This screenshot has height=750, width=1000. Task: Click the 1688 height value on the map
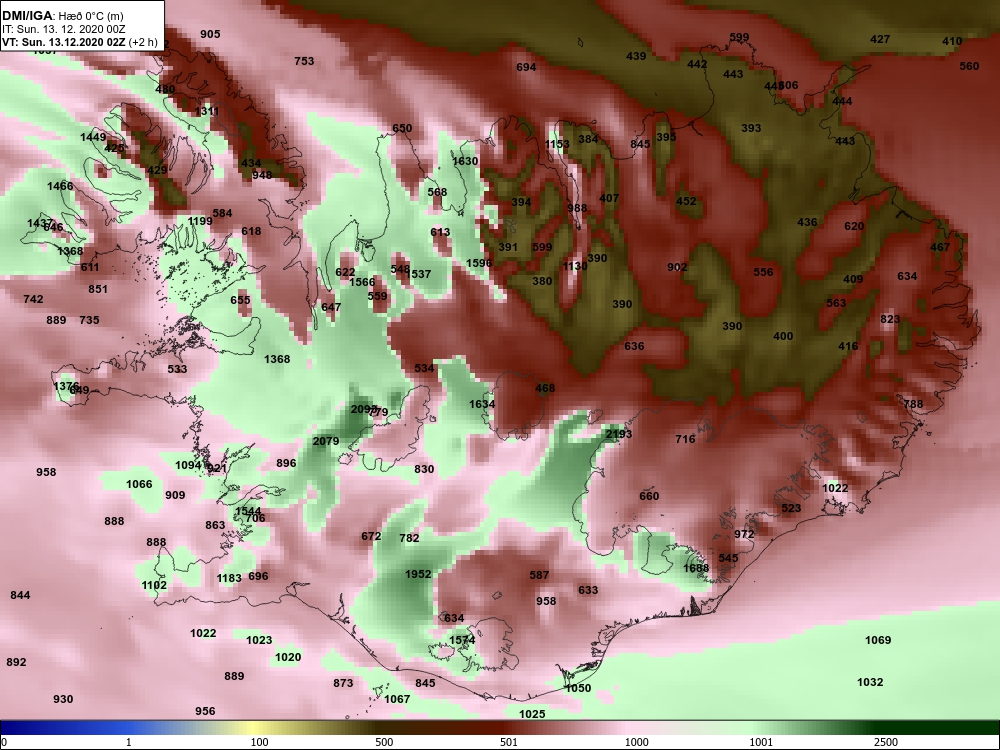(x=696, y=568)
